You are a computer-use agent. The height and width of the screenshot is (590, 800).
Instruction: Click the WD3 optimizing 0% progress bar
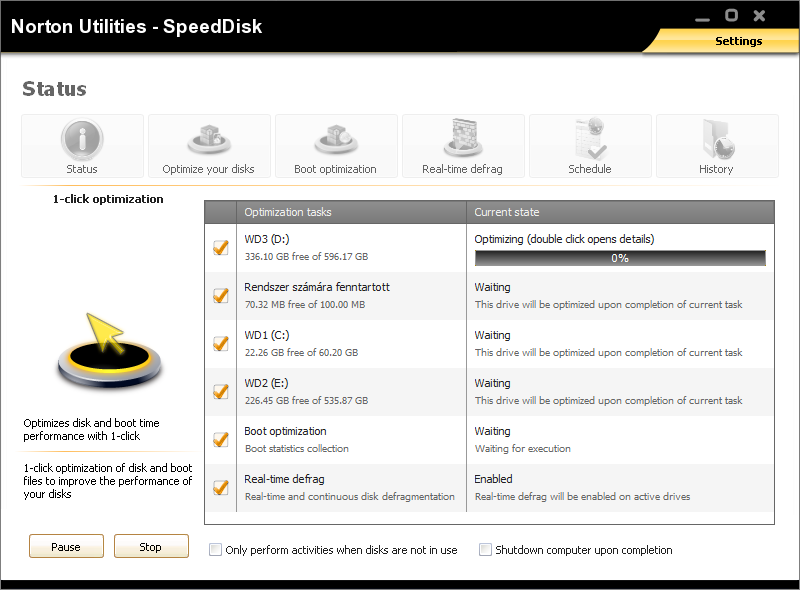tap(620, 258)
